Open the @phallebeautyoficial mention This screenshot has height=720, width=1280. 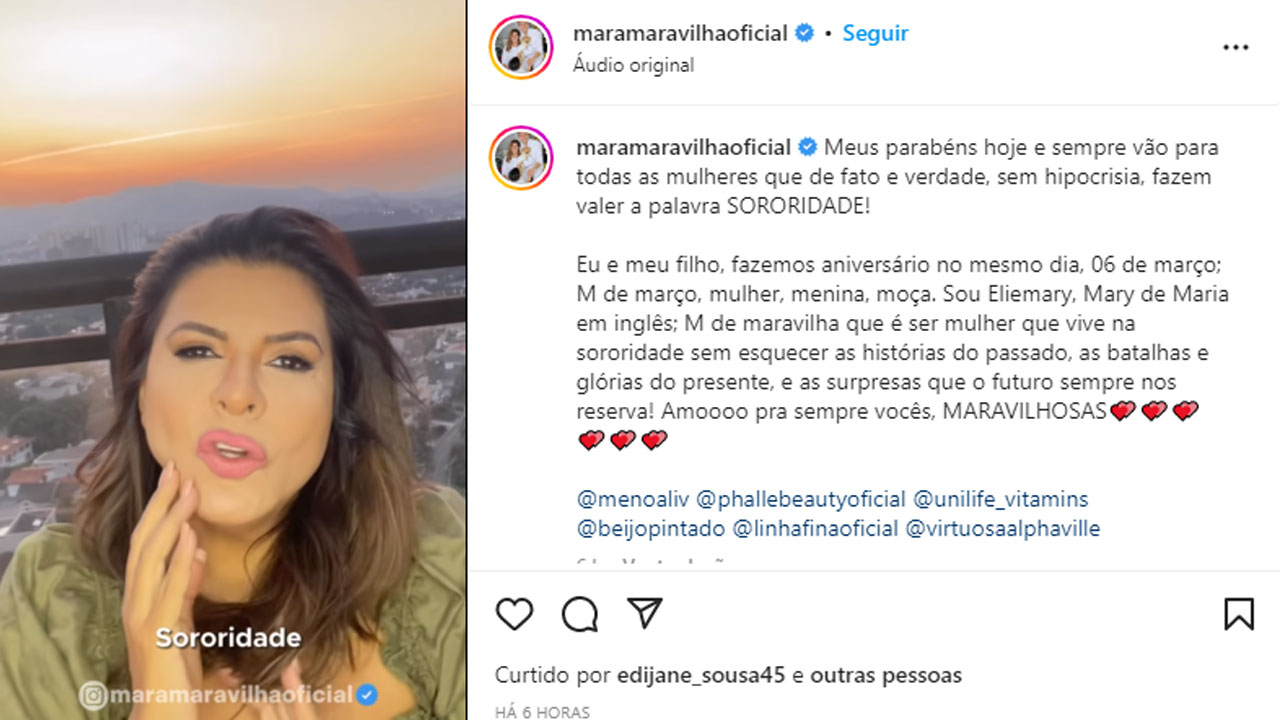(801, 499)
